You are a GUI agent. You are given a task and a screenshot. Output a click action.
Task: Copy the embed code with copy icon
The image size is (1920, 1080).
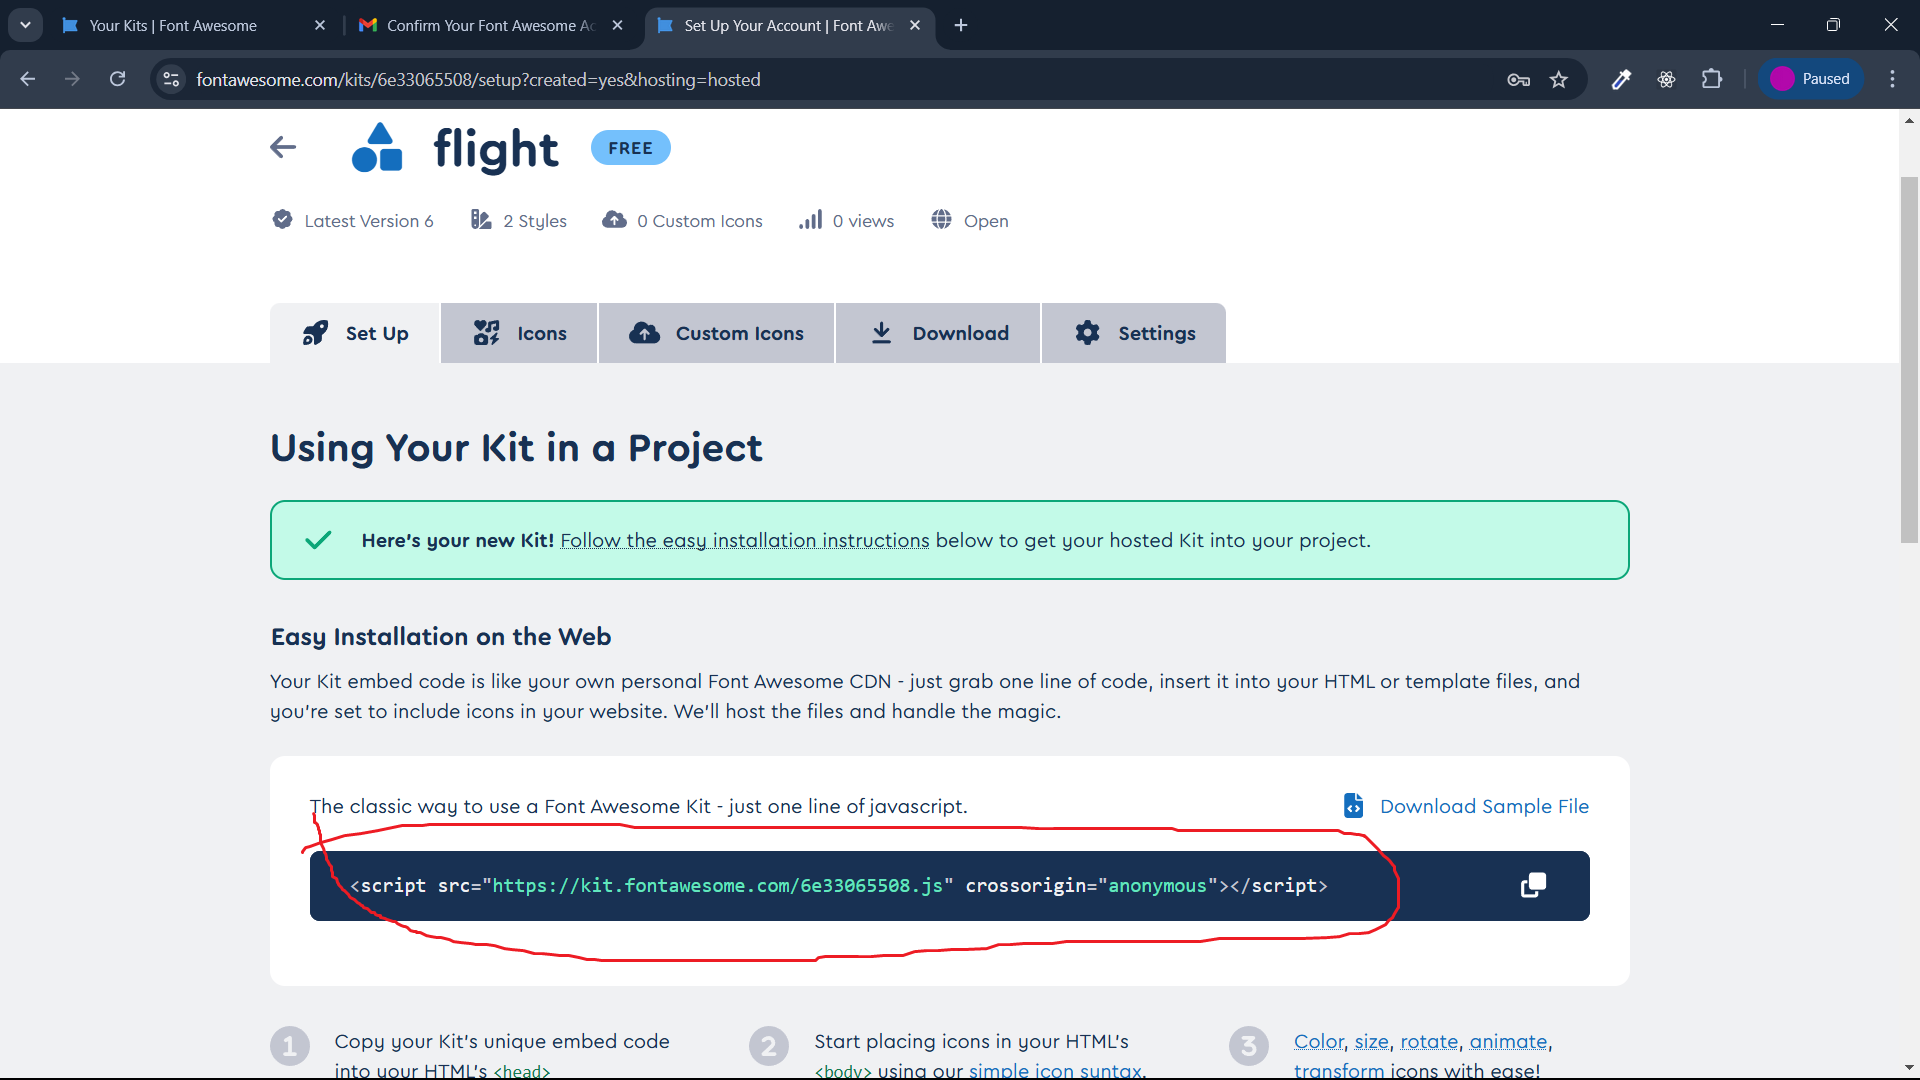pyautogui.click(x=1533, y=885)
